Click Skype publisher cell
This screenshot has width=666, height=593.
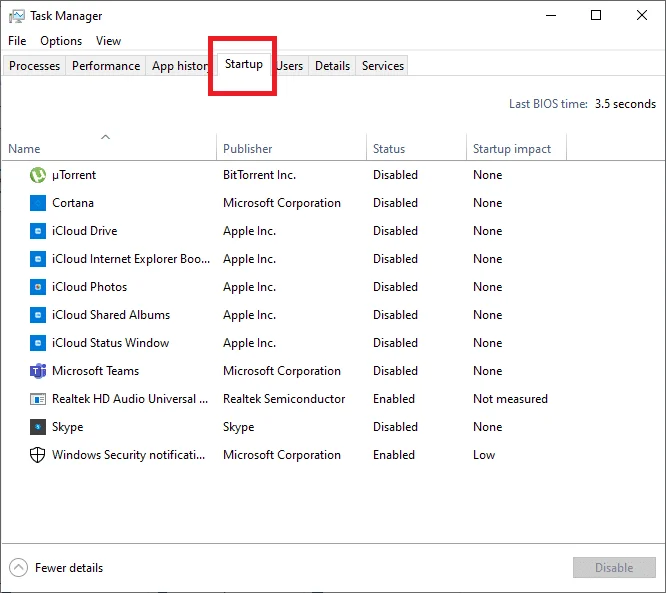(x=239, y=427)
